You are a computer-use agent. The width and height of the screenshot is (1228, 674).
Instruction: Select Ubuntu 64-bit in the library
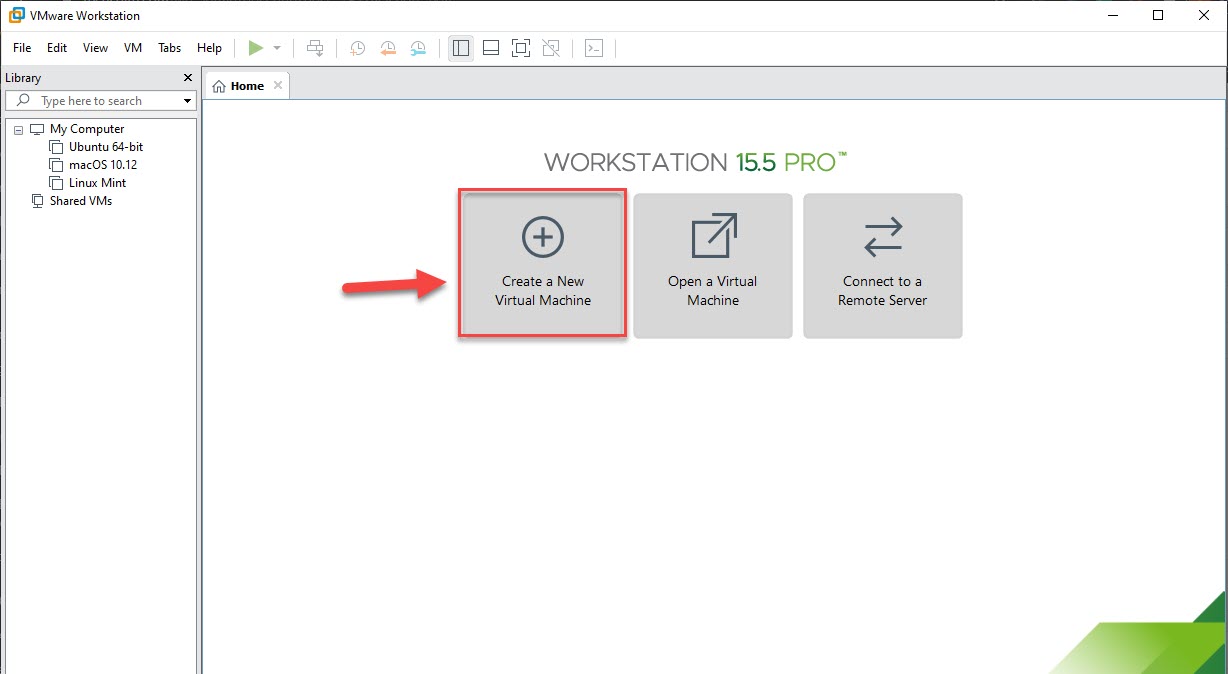pos(106,147)
